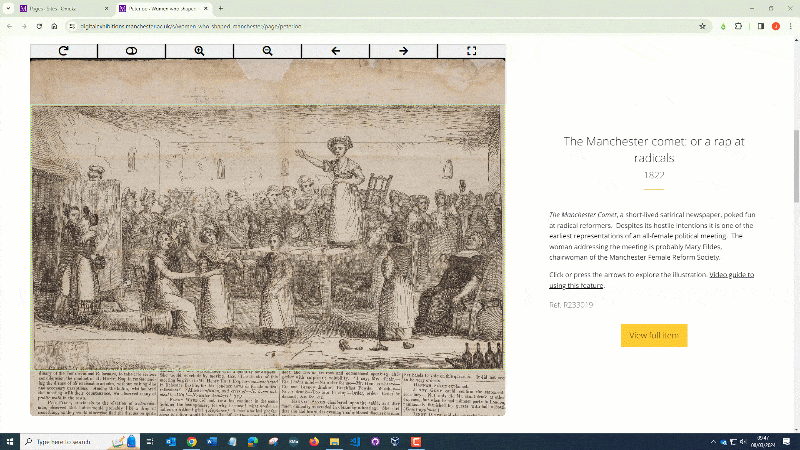Click the year 1822 under the title

(x=654, y=175)
